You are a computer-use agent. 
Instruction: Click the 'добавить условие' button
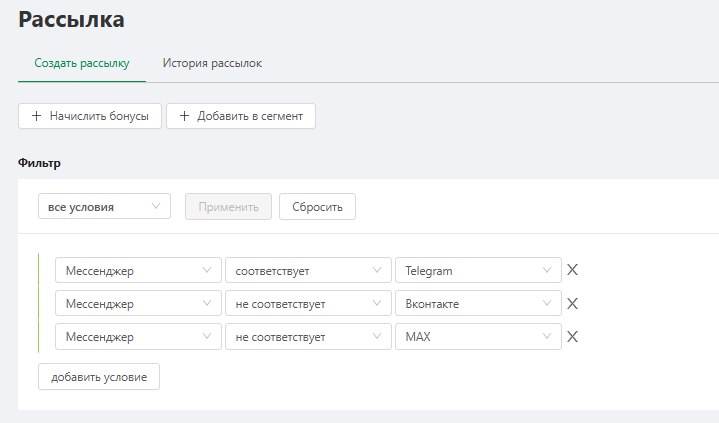(99, 377)
